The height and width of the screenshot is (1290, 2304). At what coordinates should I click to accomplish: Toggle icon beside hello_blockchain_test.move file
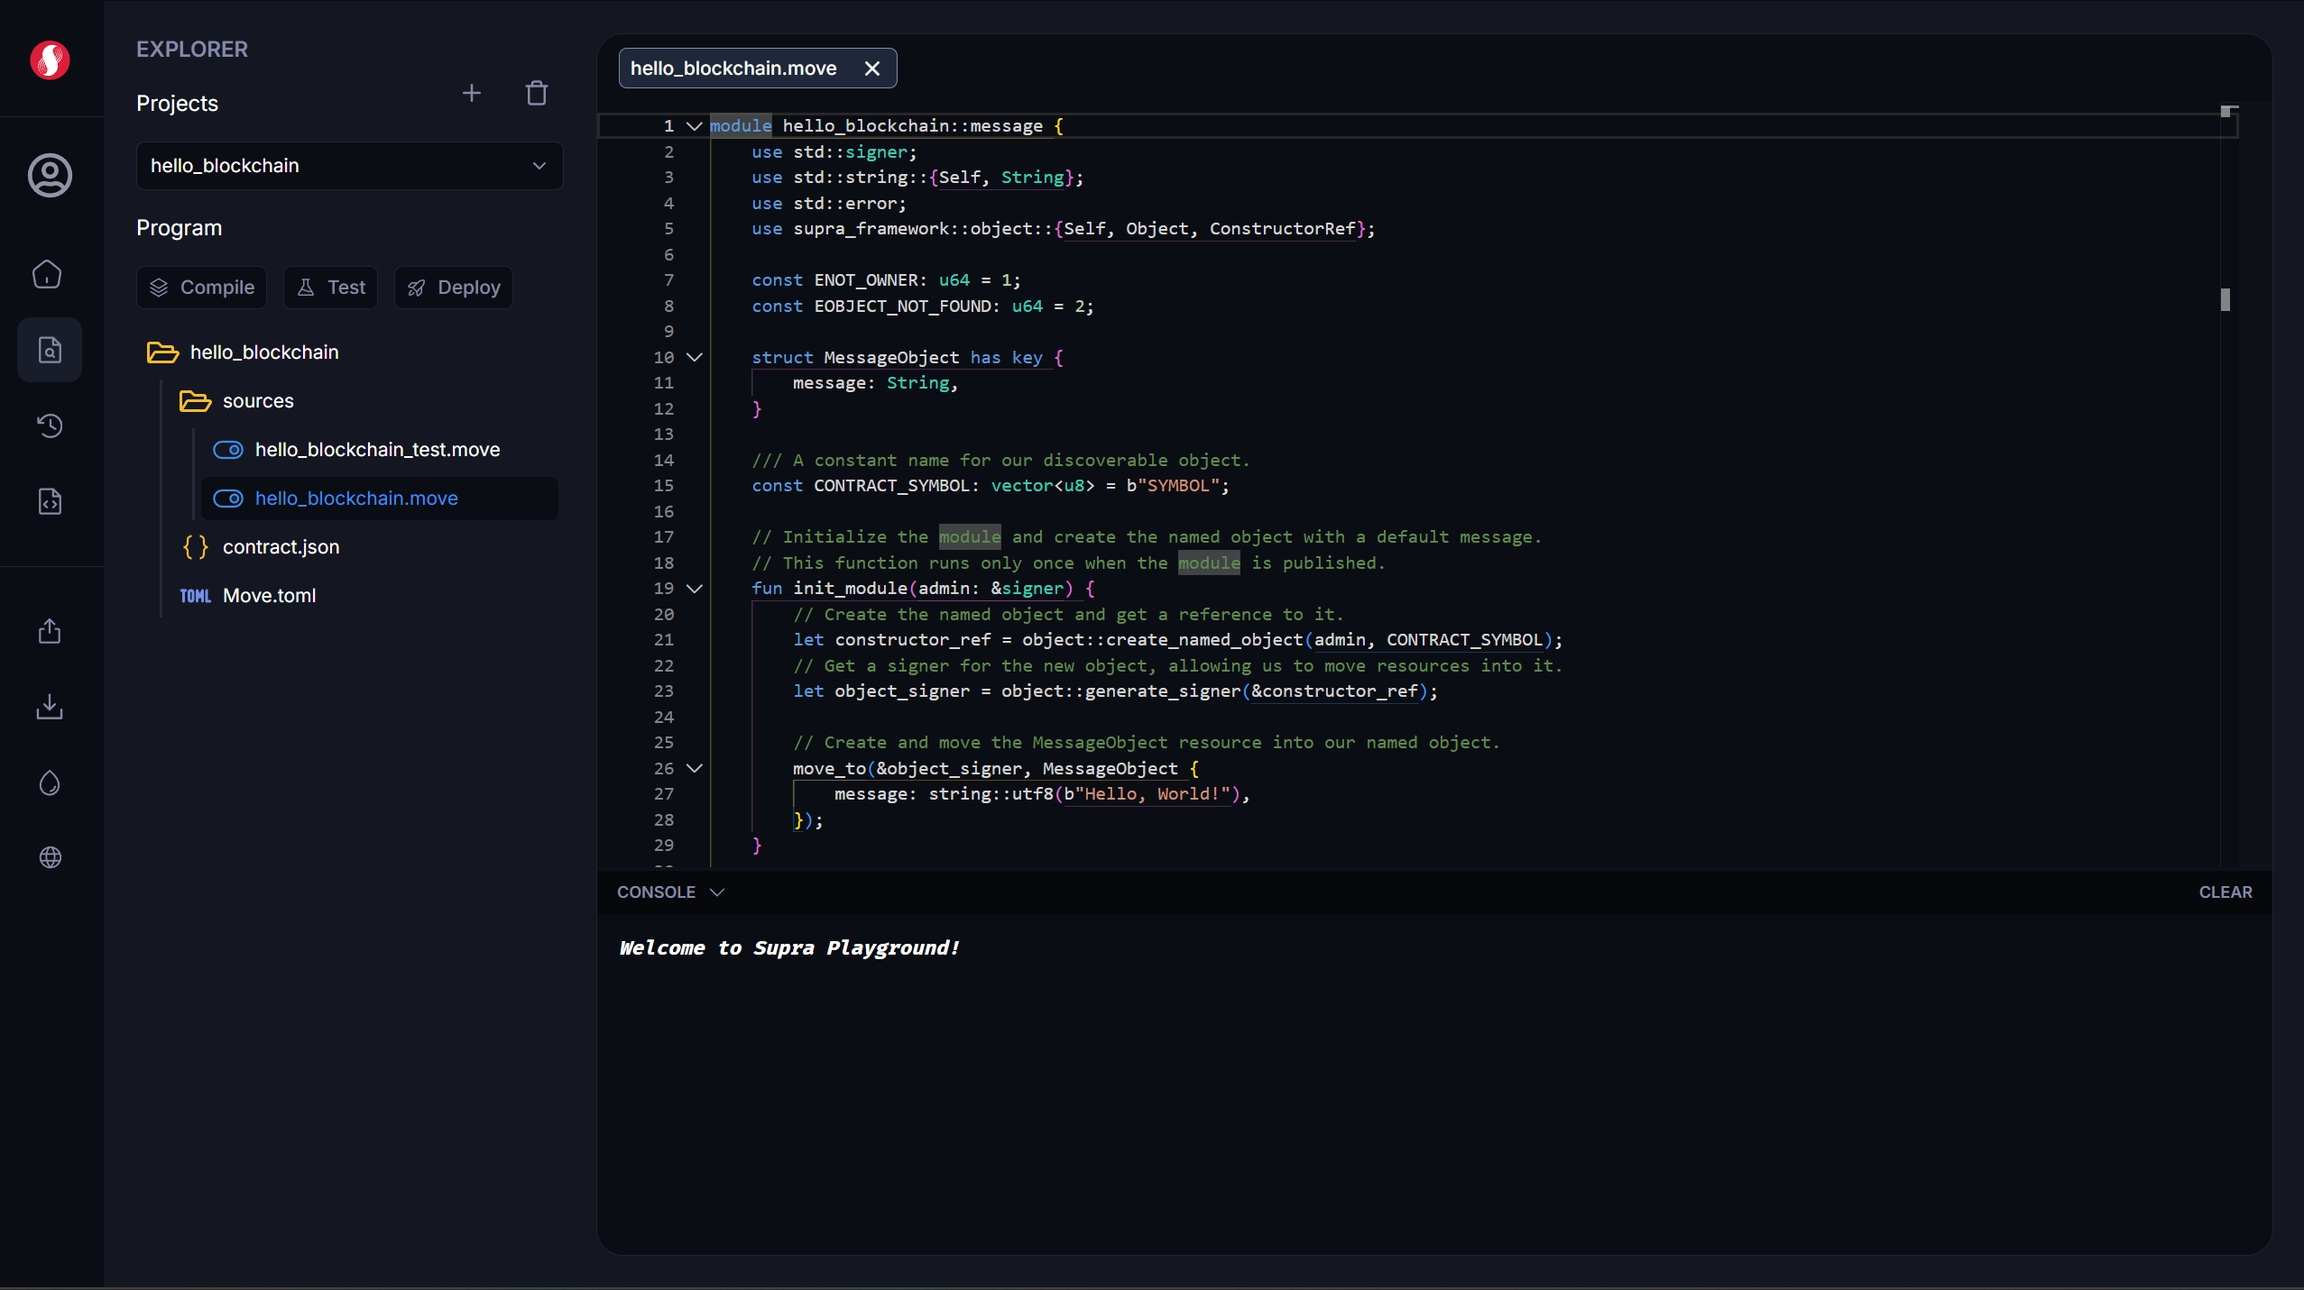228,450
